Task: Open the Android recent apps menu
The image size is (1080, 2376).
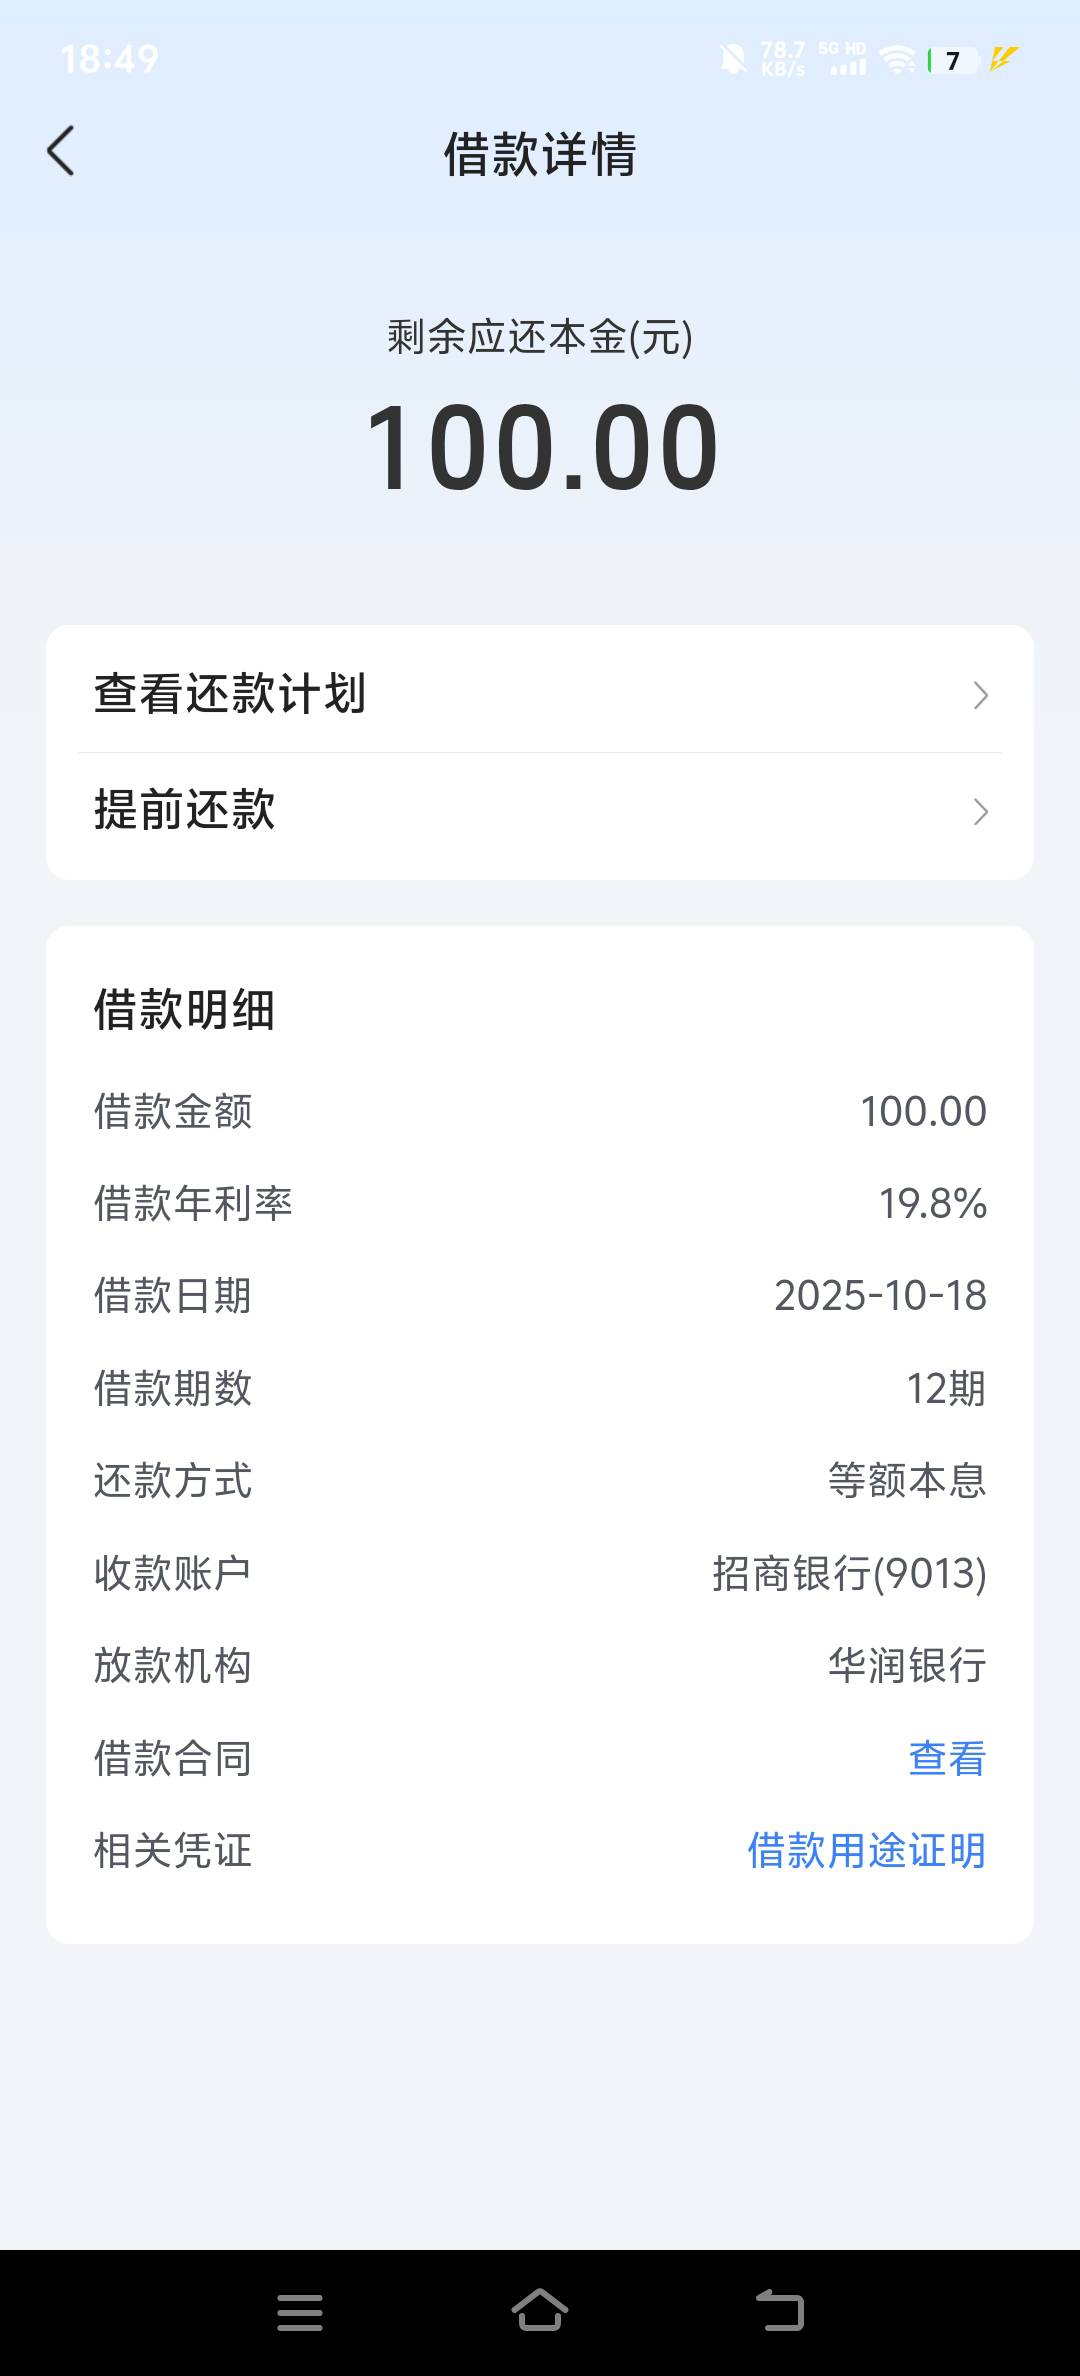Action: [x=300, y=2312]
